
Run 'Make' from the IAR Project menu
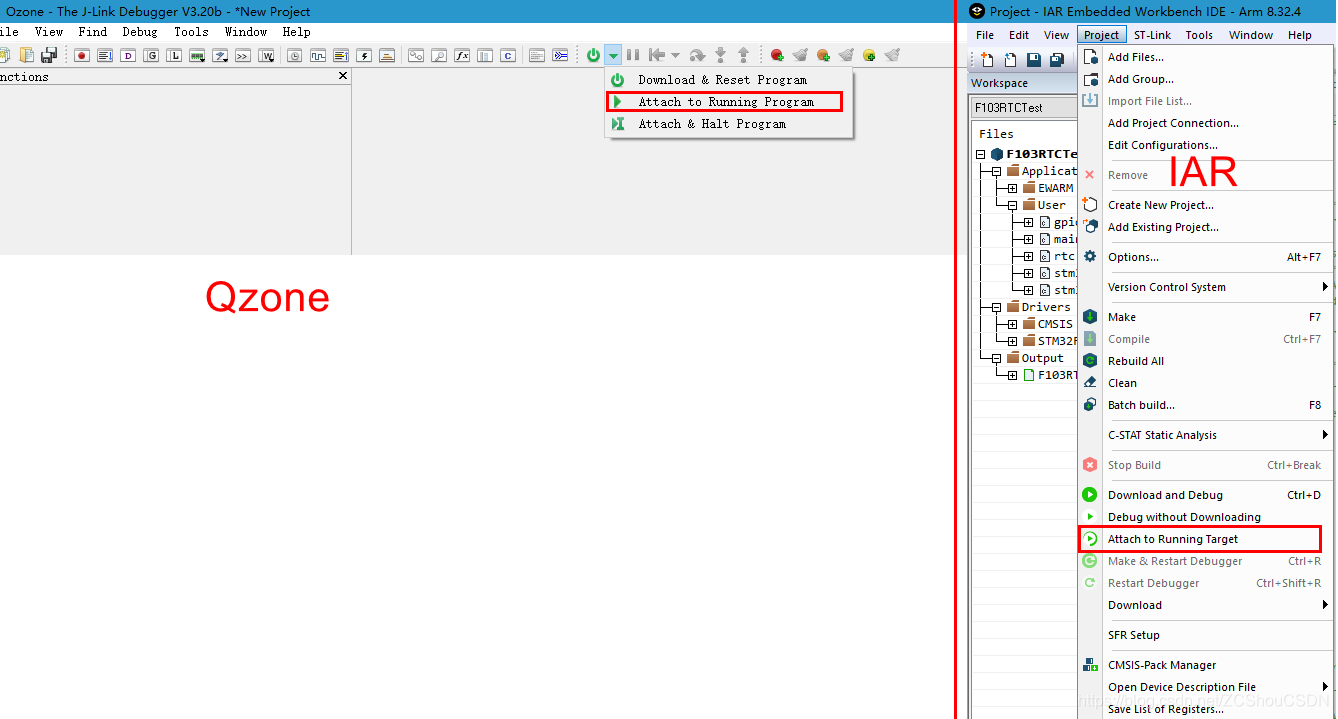[x=1205, y=317]
